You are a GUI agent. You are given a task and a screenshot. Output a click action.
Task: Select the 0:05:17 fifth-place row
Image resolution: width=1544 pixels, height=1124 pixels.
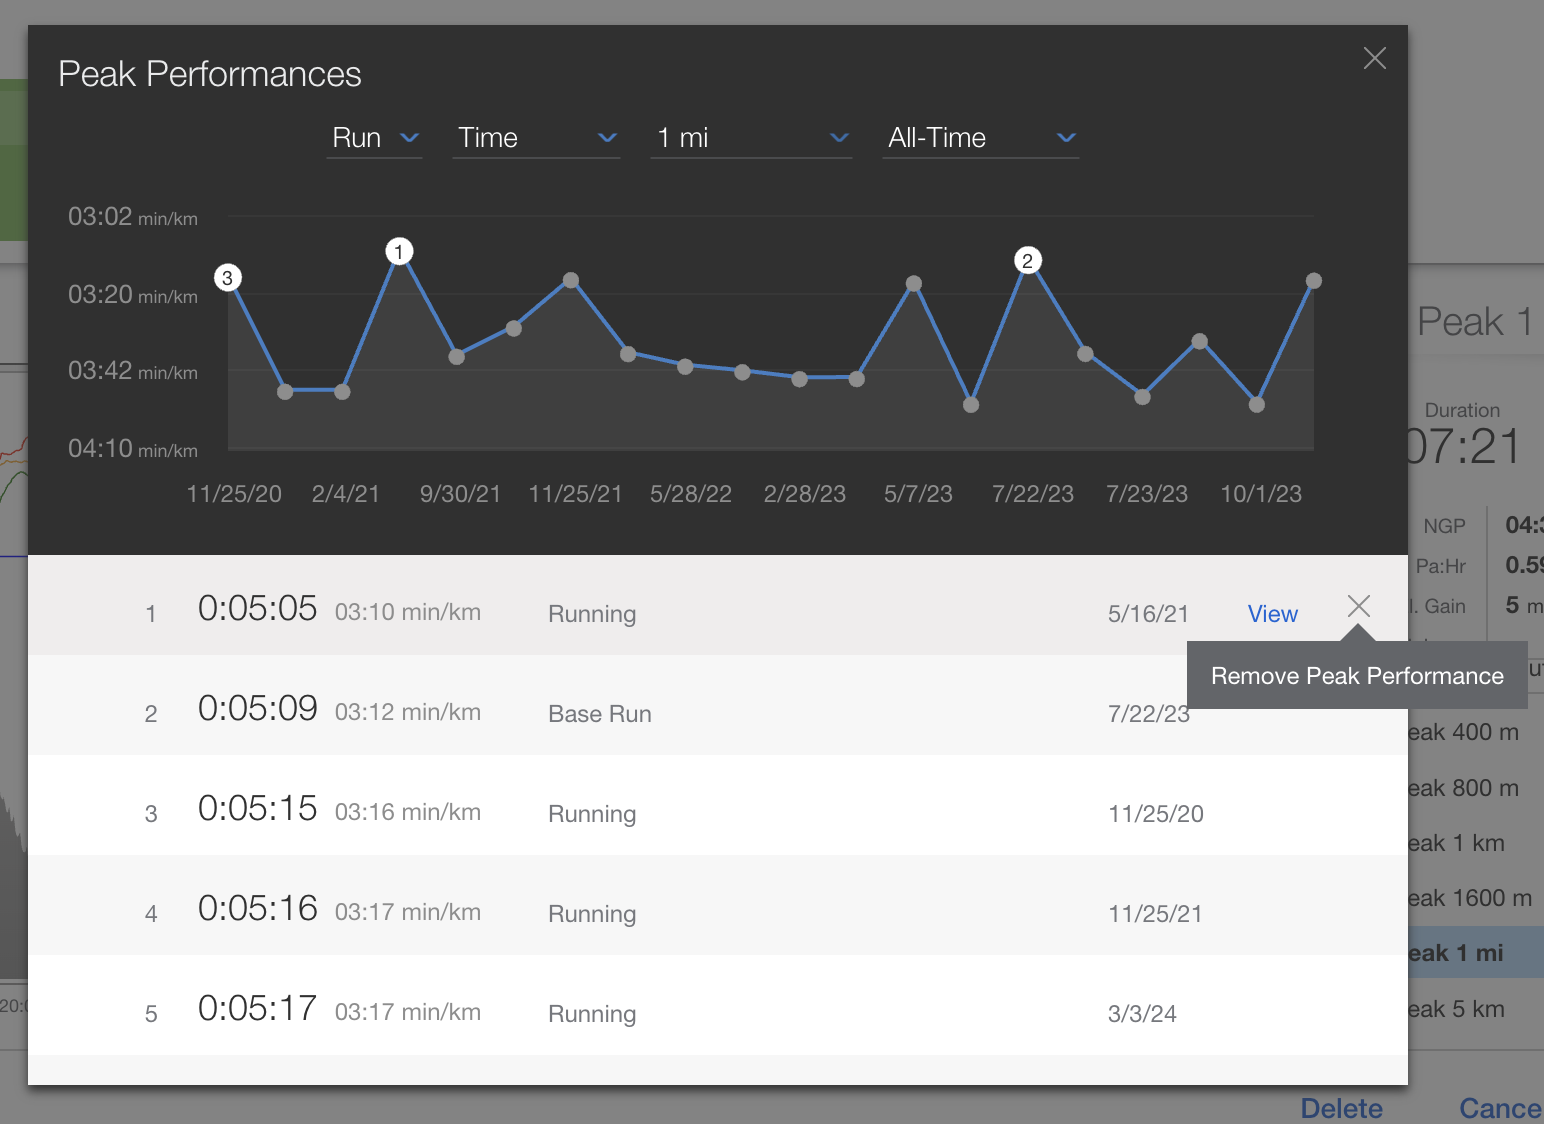(718, 1005)
